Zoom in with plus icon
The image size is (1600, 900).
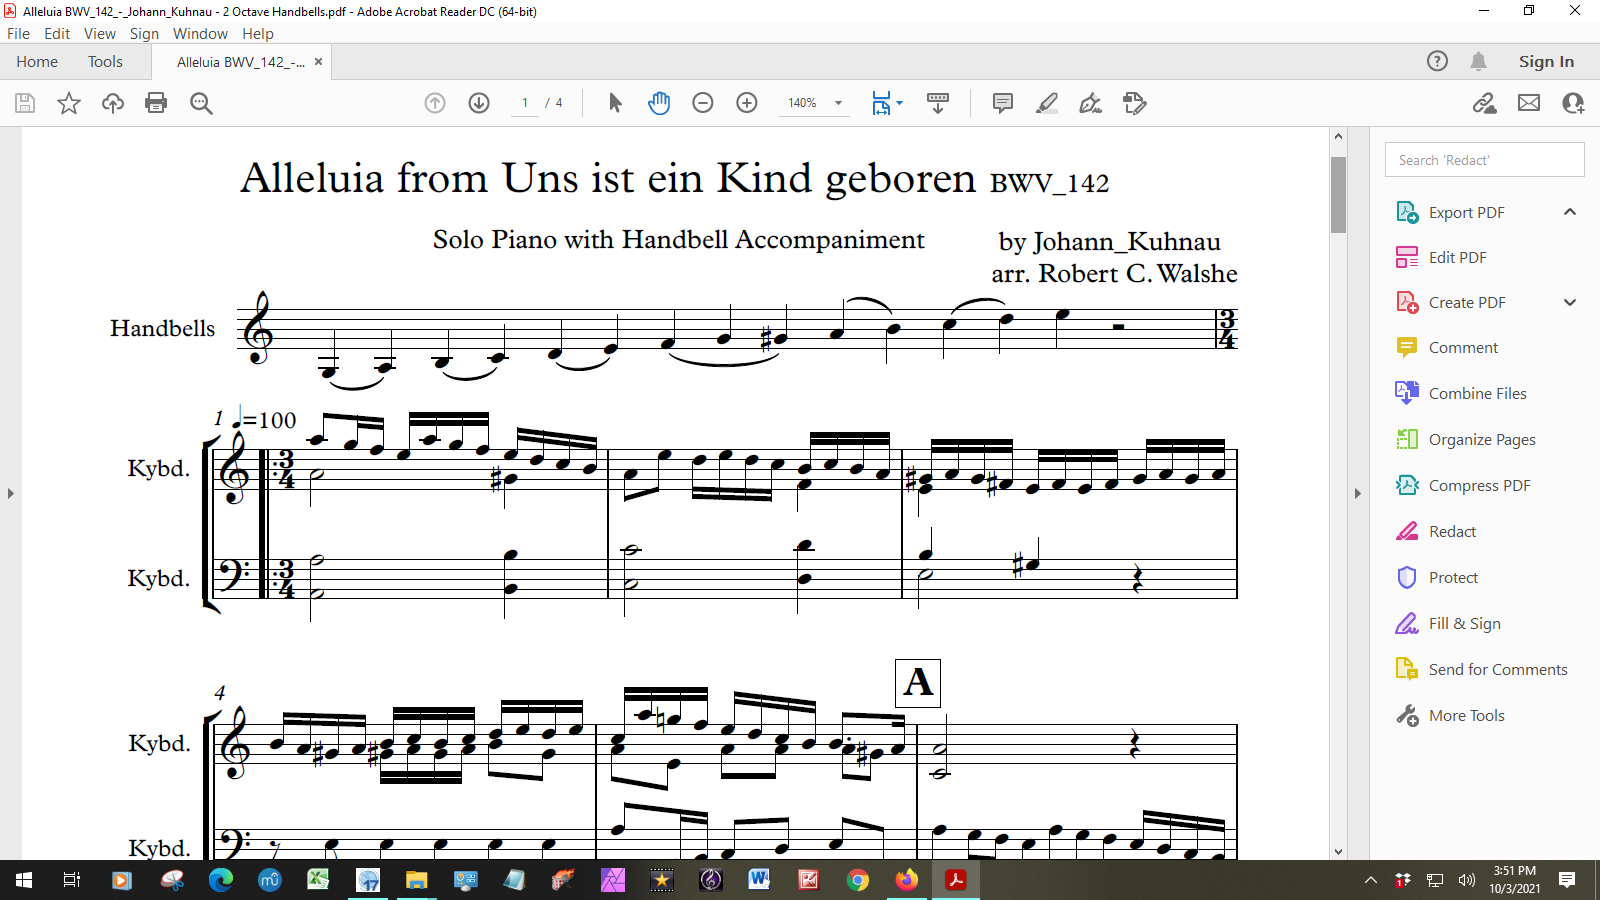pos(747,103)
